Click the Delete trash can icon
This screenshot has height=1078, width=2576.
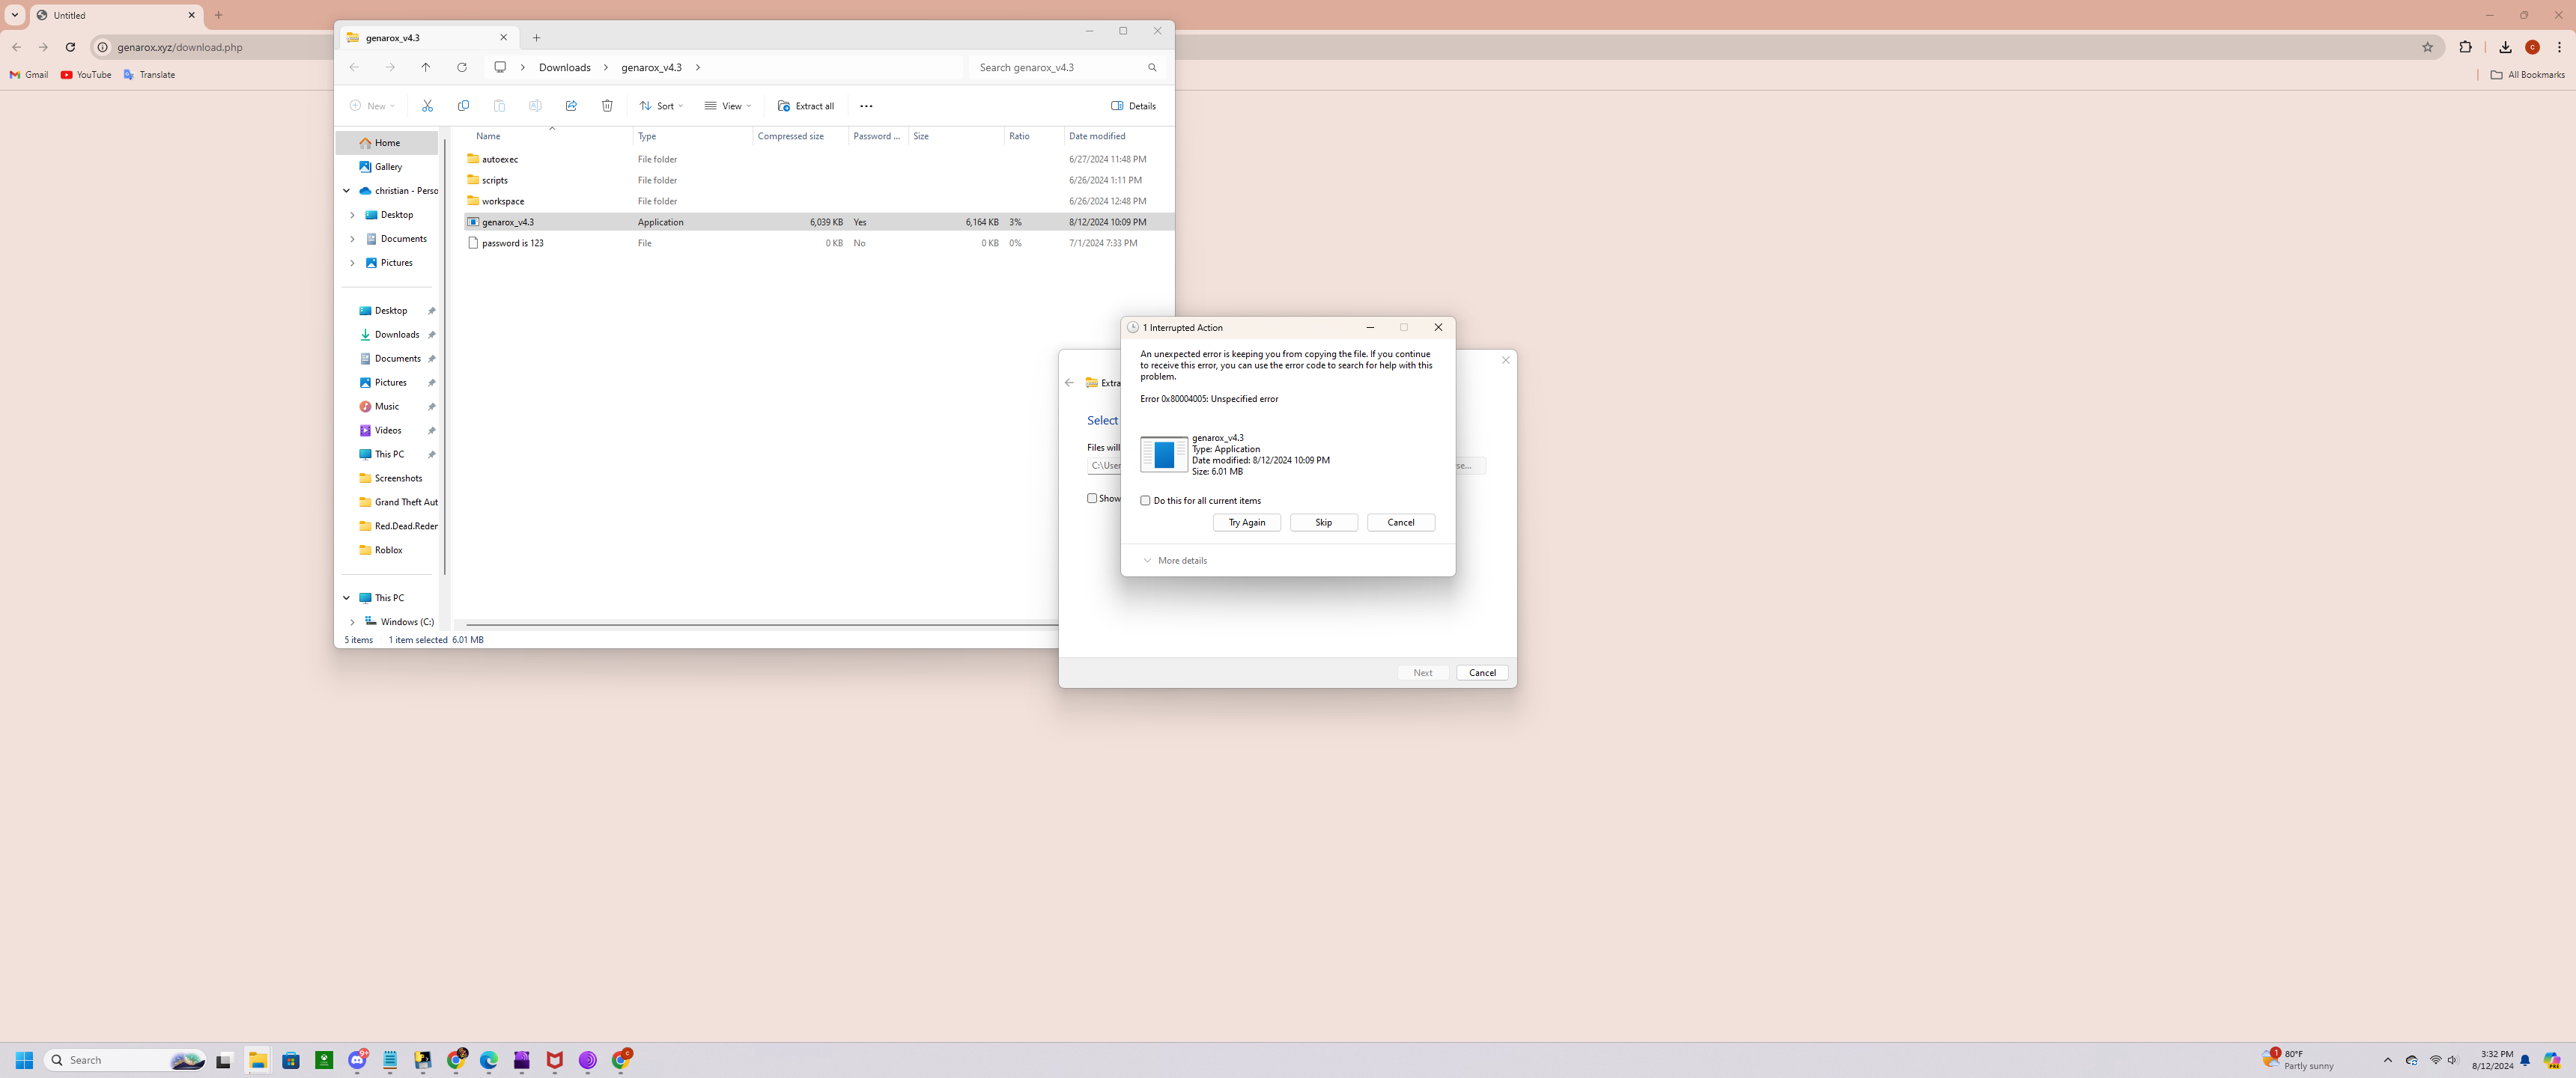coord(607,106)
